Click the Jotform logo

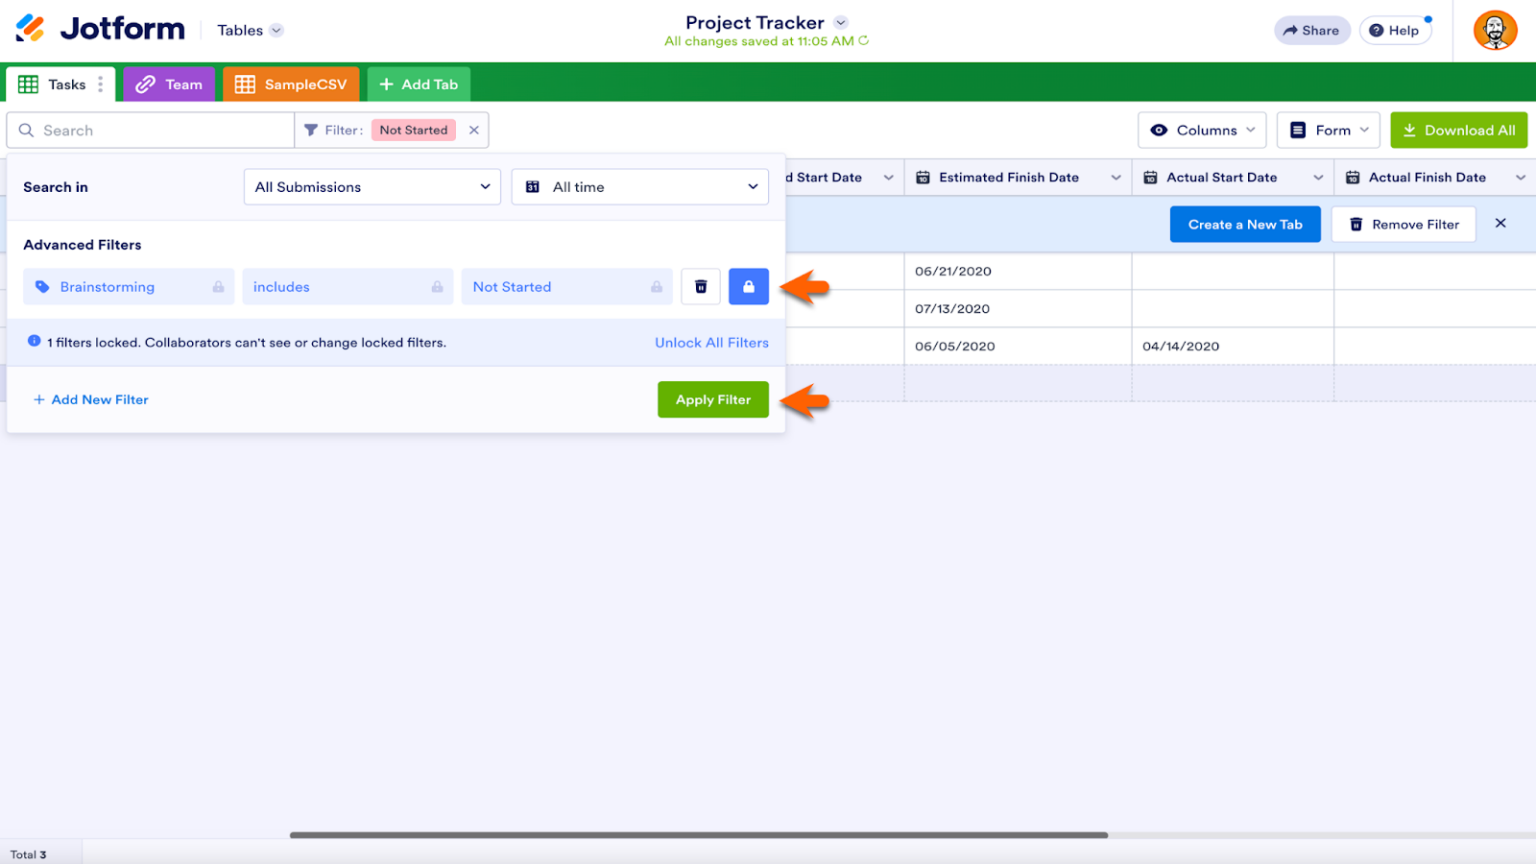pyautogui.click(x=98, y=27)
